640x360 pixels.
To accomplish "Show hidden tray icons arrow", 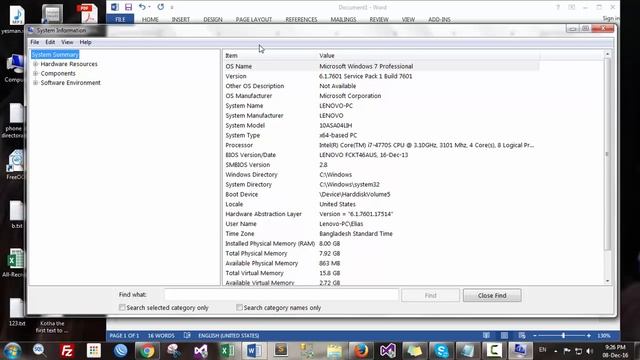I will click(555, 351).
